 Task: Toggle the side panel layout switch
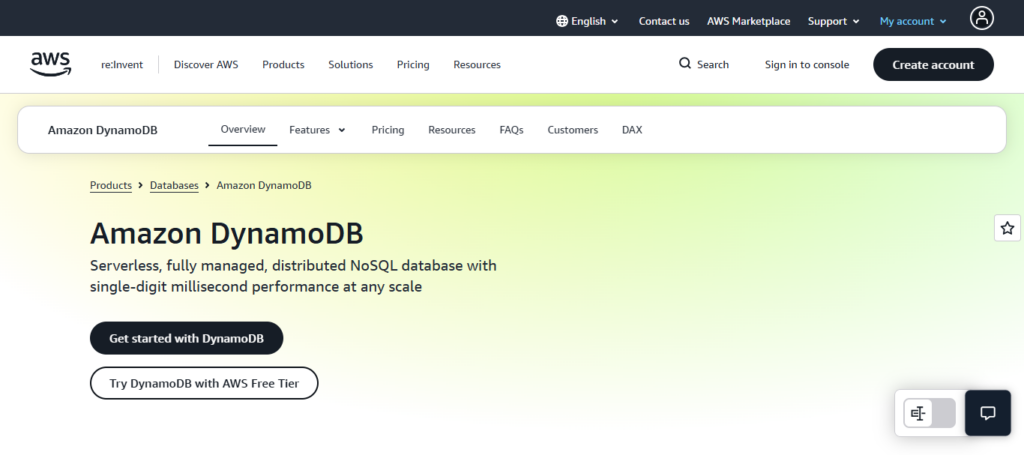click(929, 413)
